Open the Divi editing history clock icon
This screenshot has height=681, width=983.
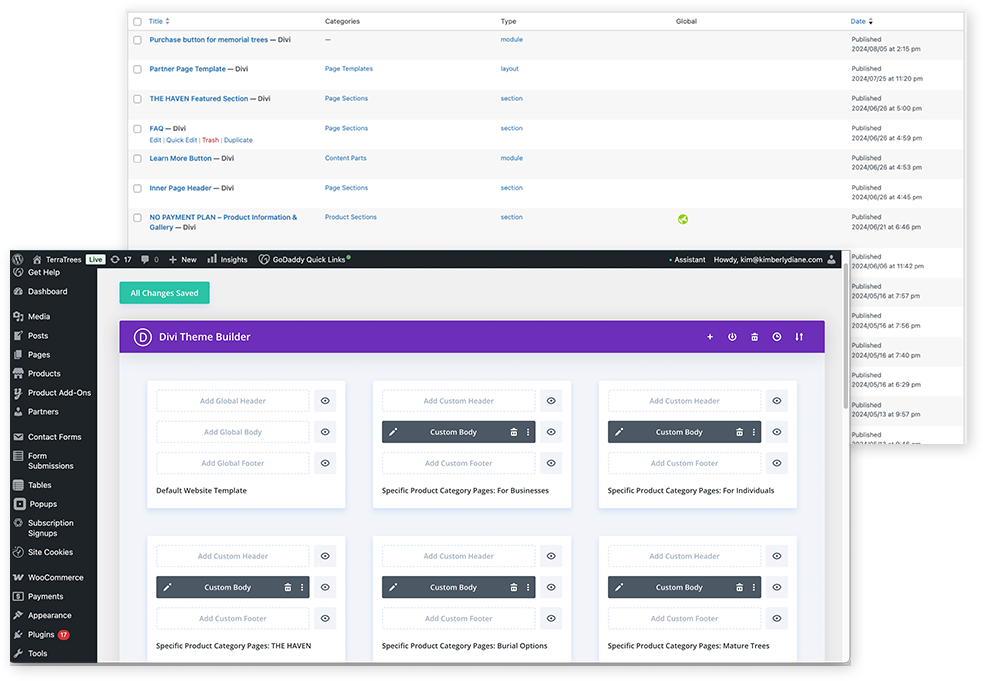776,337
